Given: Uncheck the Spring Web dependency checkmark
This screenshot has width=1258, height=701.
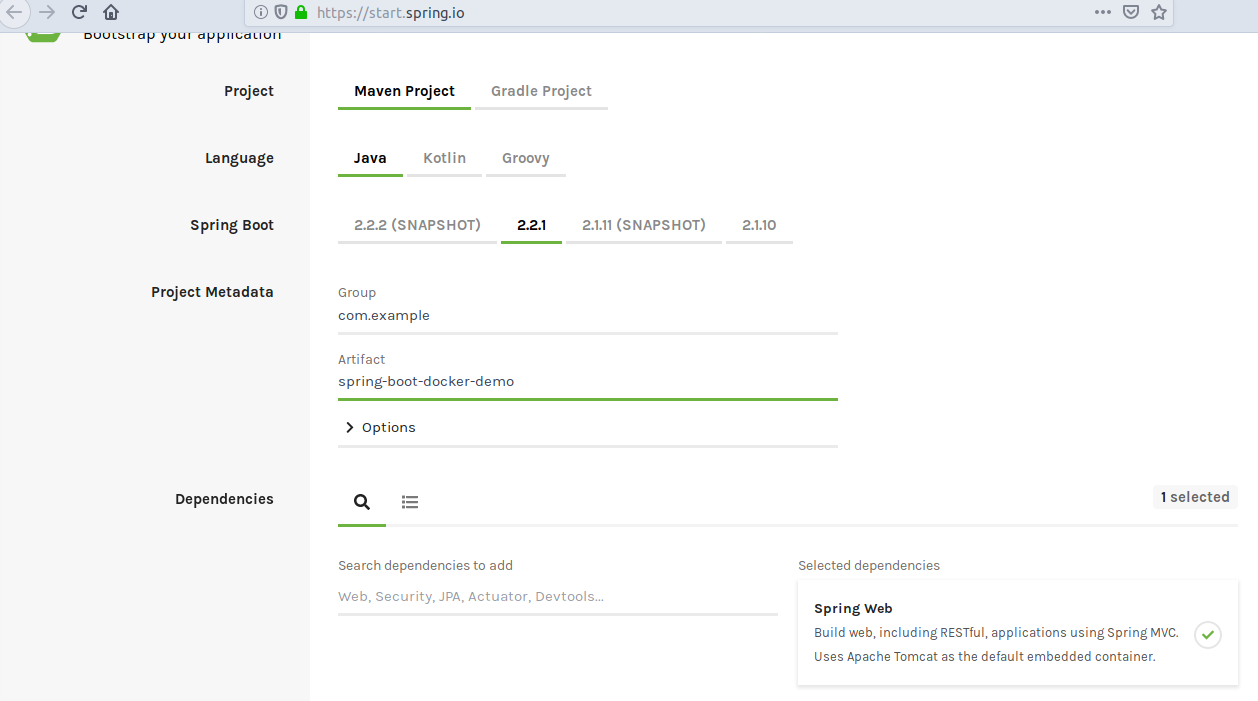Looking at the screenshot, I should click(x=1208, y=634).
